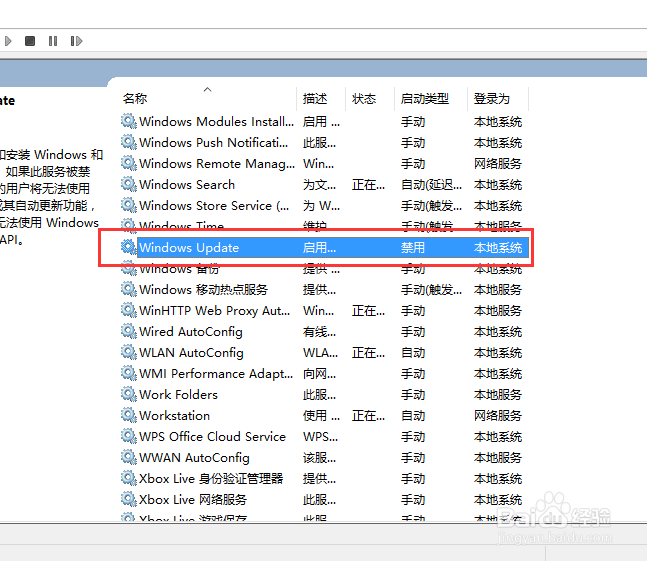Click gear icon beside Xbox Live 网络服务
Screen dimensions: 647x561
[x=128, y=500]
